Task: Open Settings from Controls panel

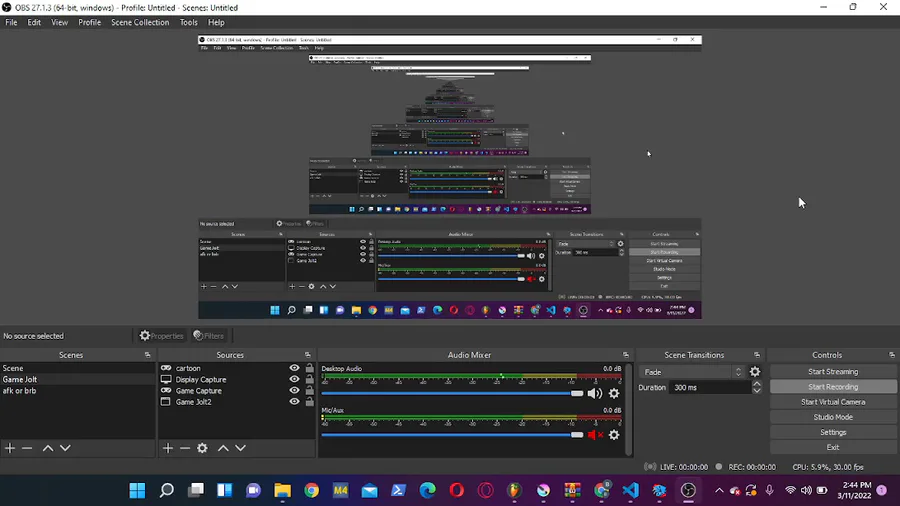Action: (833, 432)
